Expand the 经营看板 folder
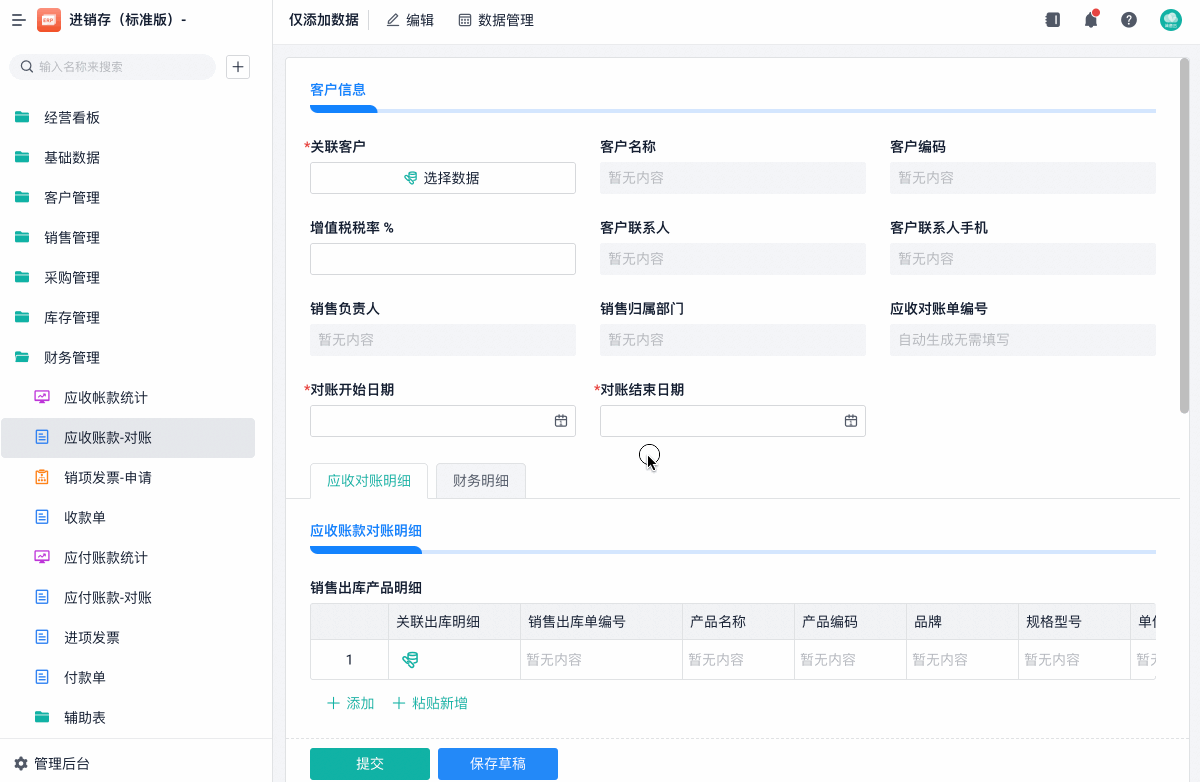 click(x=72, y=118)
